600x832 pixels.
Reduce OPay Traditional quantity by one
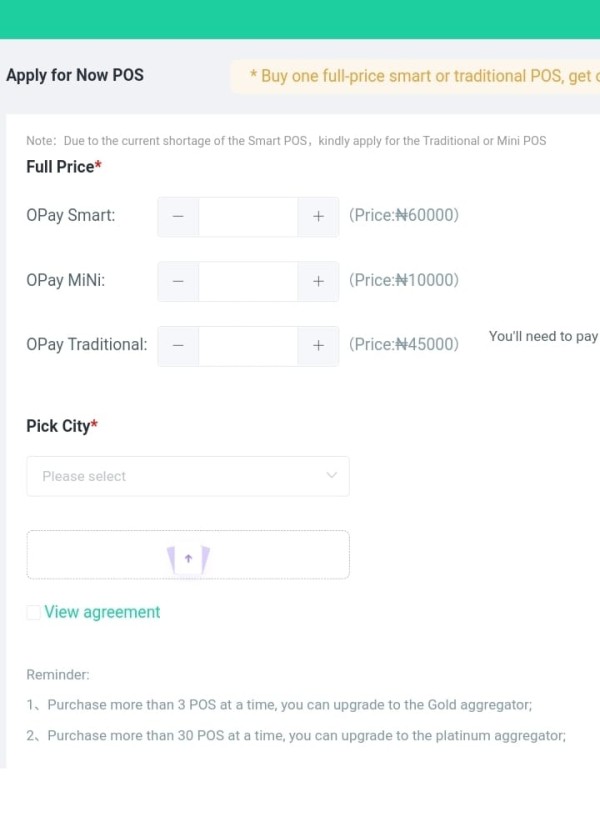[x=178, y=345]
